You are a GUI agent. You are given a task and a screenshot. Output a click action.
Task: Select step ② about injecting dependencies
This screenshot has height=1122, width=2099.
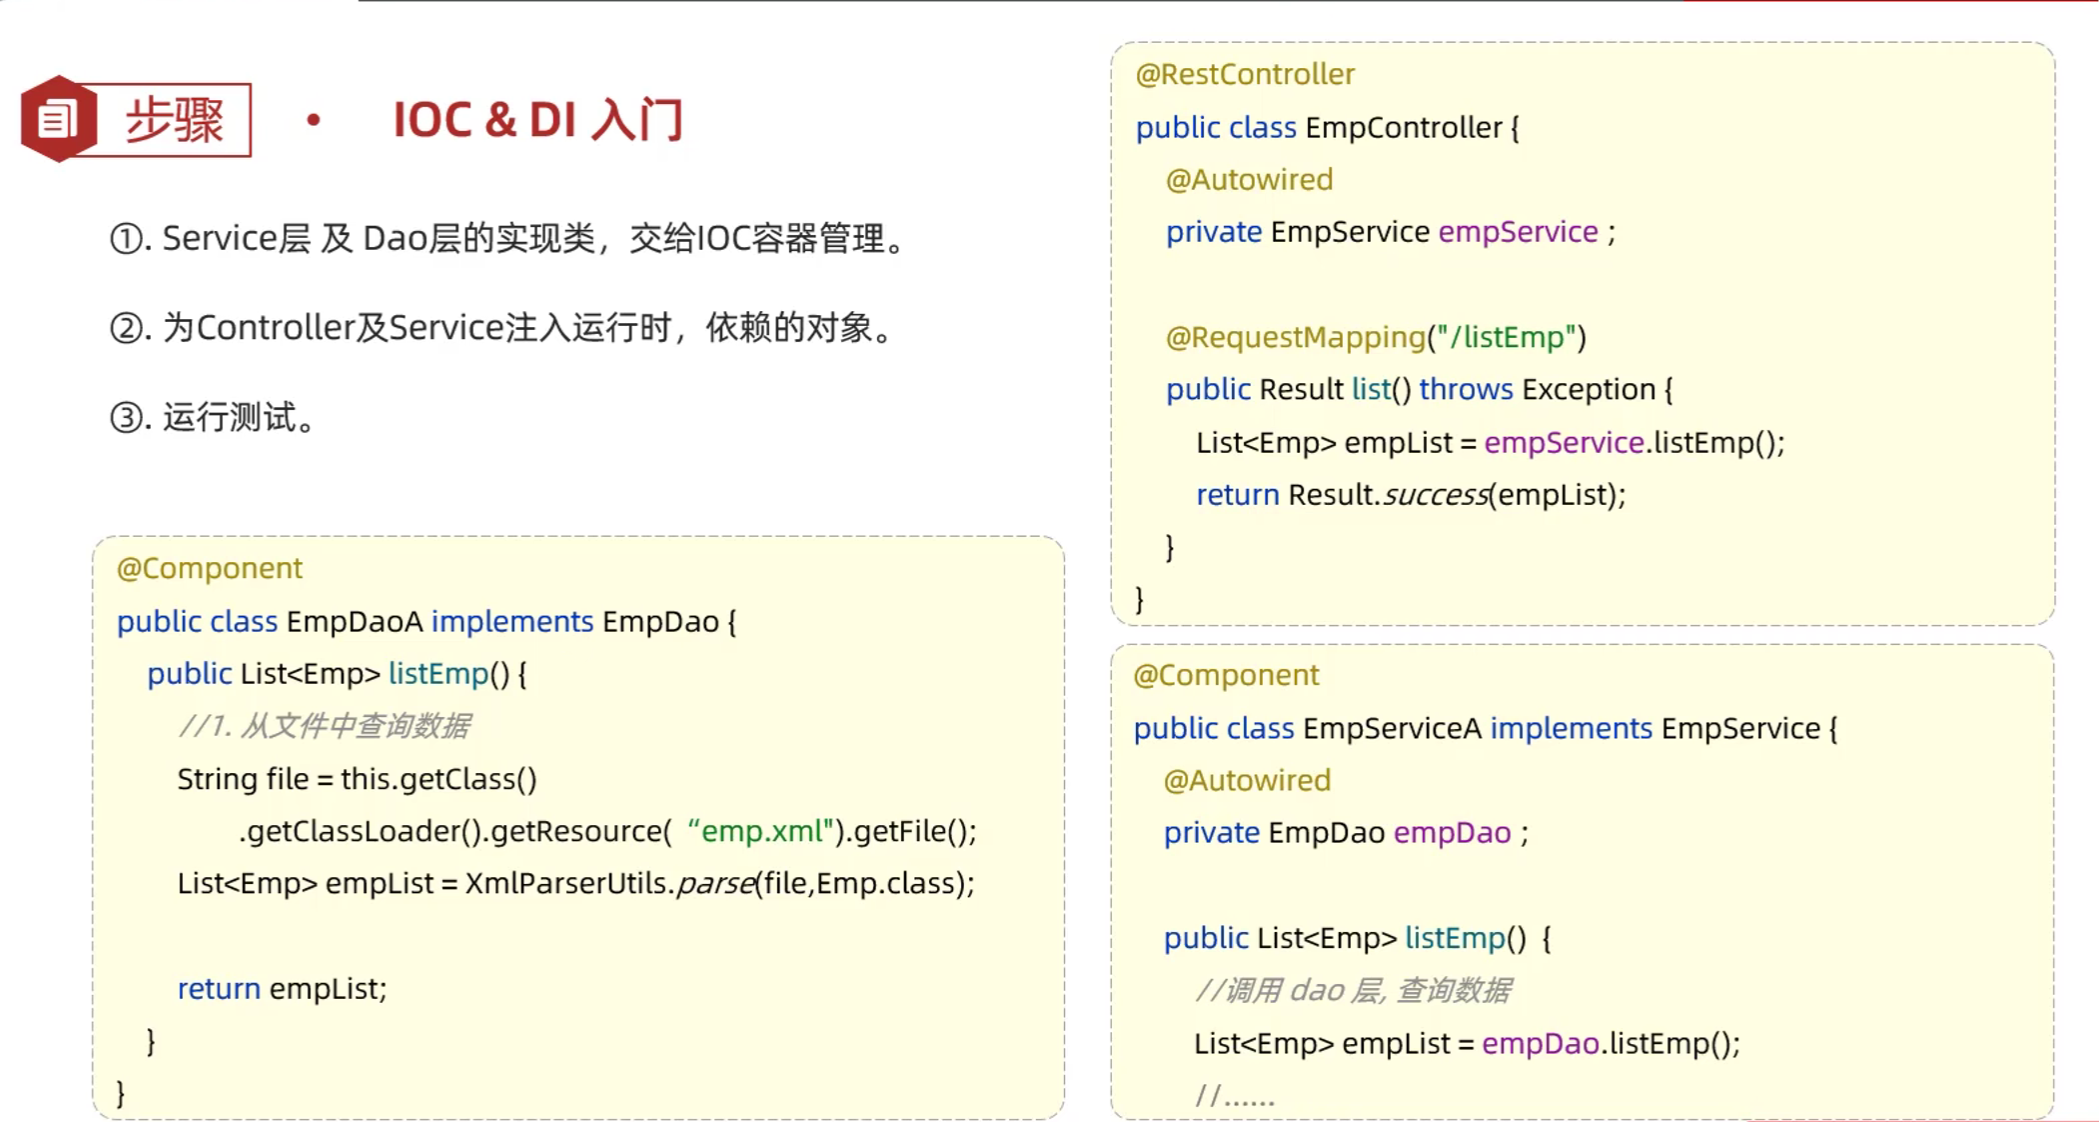point(502,328)
